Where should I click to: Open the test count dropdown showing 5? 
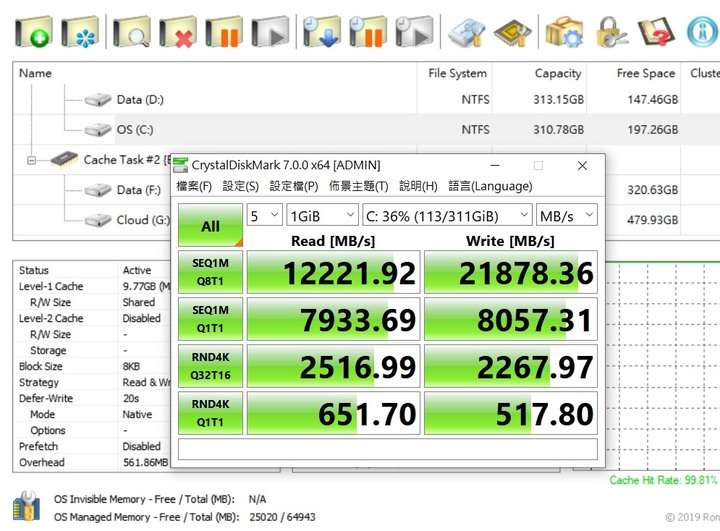264,215
